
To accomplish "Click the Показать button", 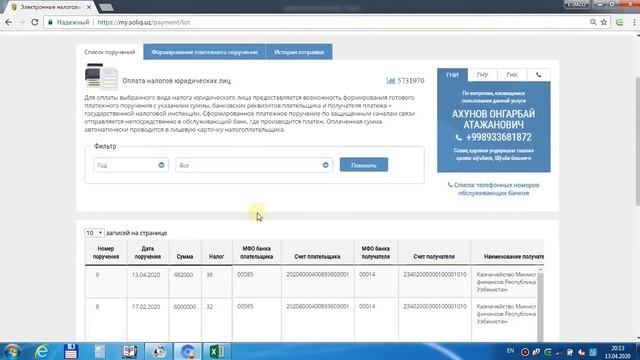I will [364, 165].
